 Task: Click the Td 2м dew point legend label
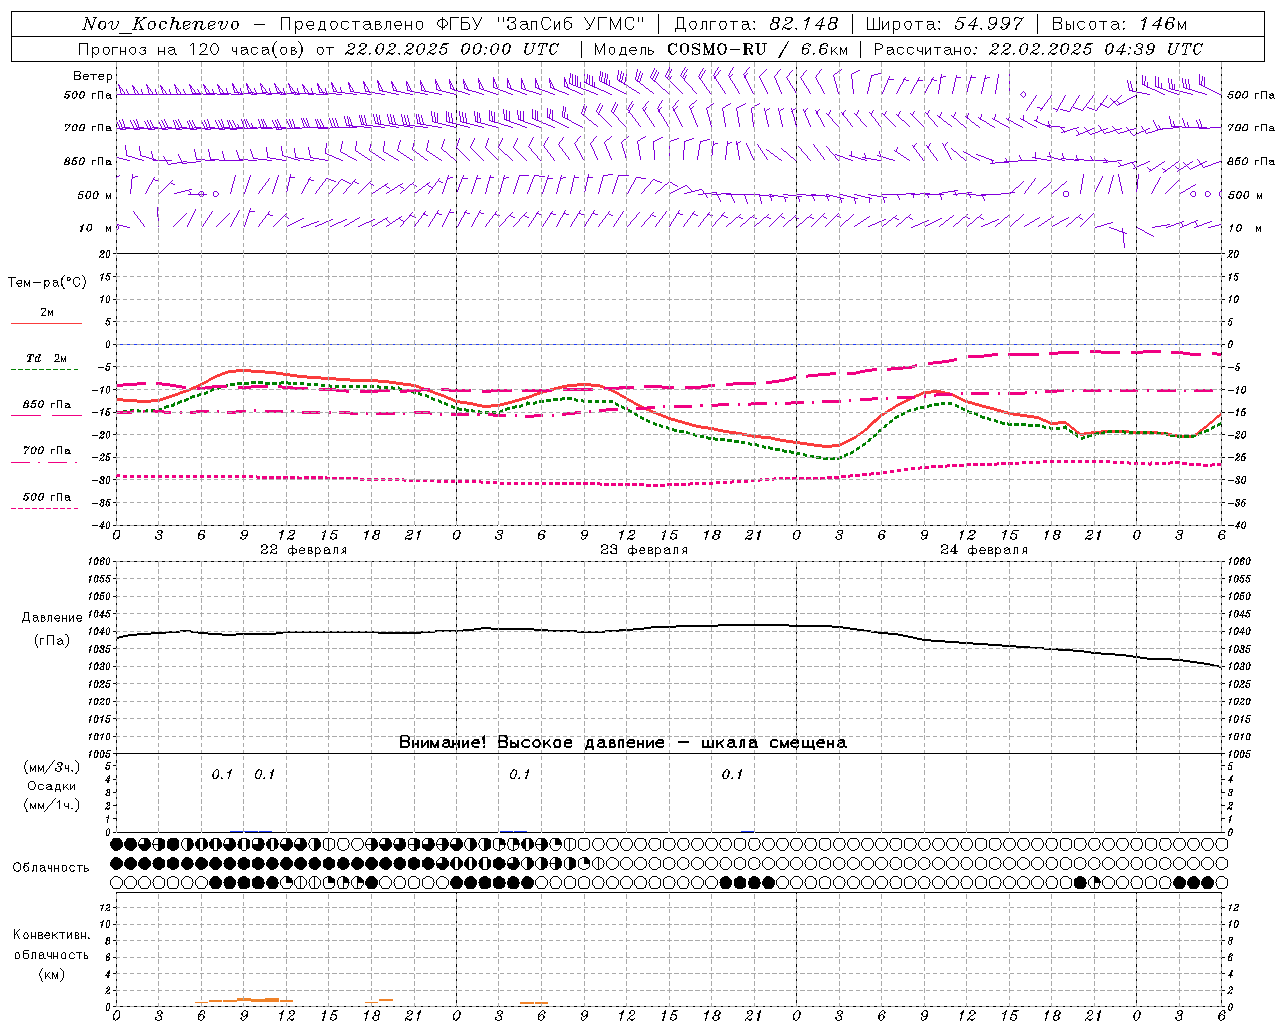point(46,358)
